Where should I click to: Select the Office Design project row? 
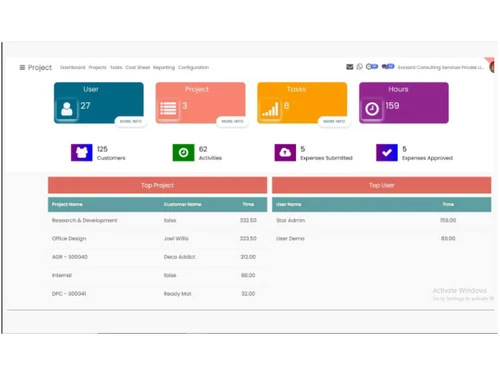(x=157, y=239)
